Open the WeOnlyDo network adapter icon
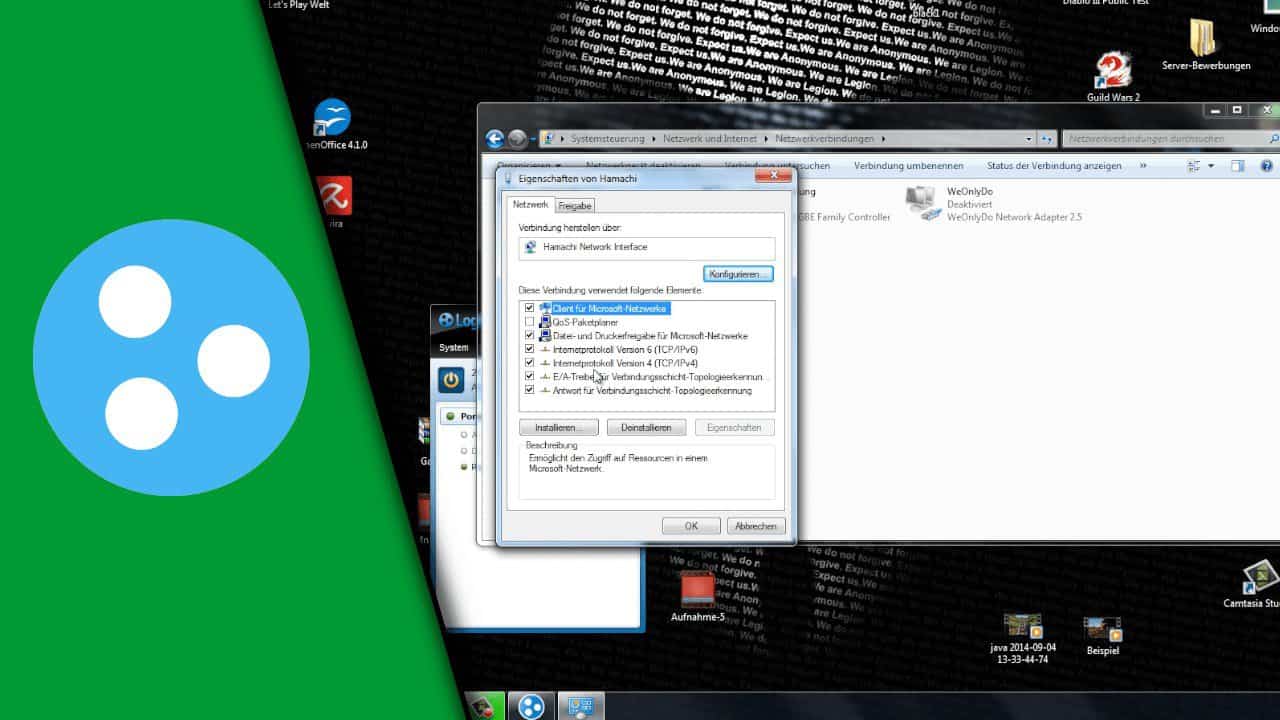Viewport: 1280px width, 720px height. [x=921, y=203]
